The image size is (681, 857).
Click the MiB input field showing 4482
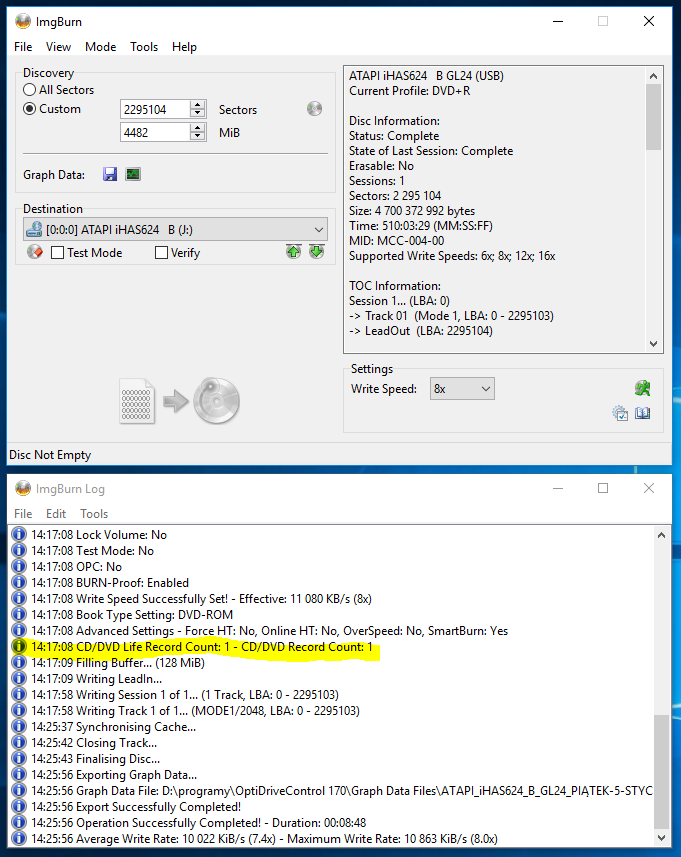coord(155,132)
